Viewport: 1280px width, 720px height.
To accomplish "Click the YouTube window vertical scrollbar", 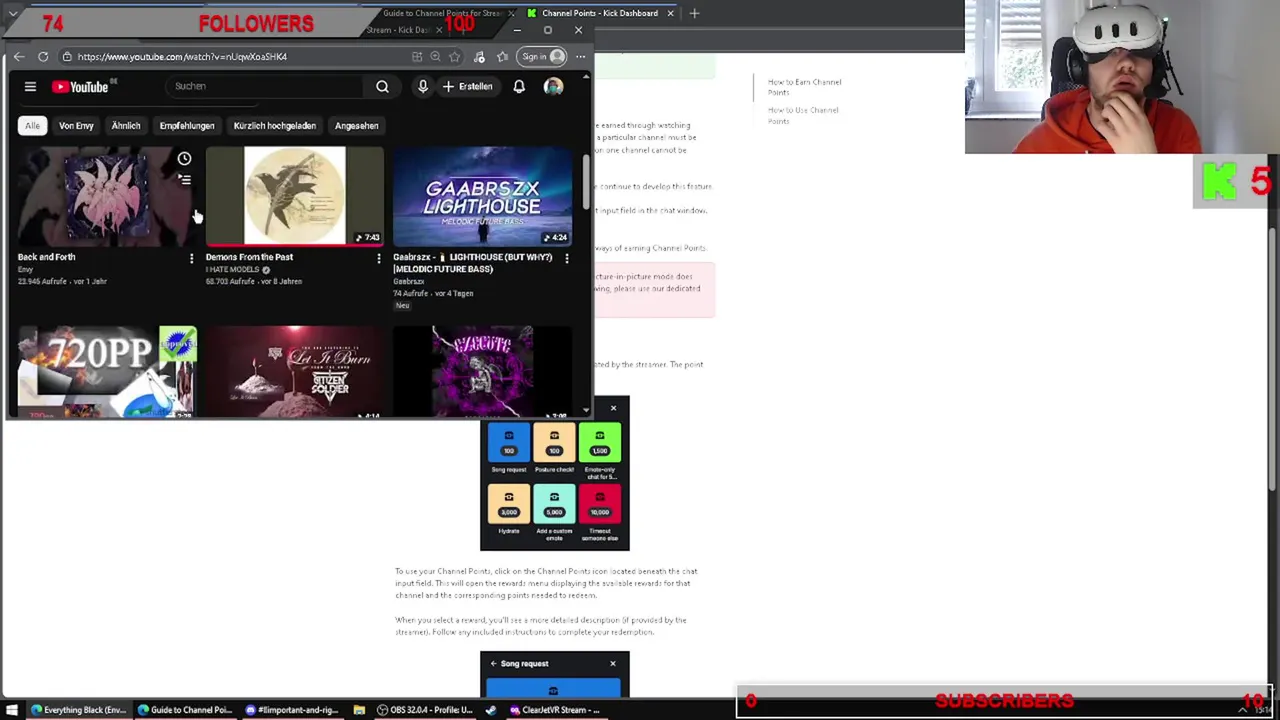I will coord(586,180).
